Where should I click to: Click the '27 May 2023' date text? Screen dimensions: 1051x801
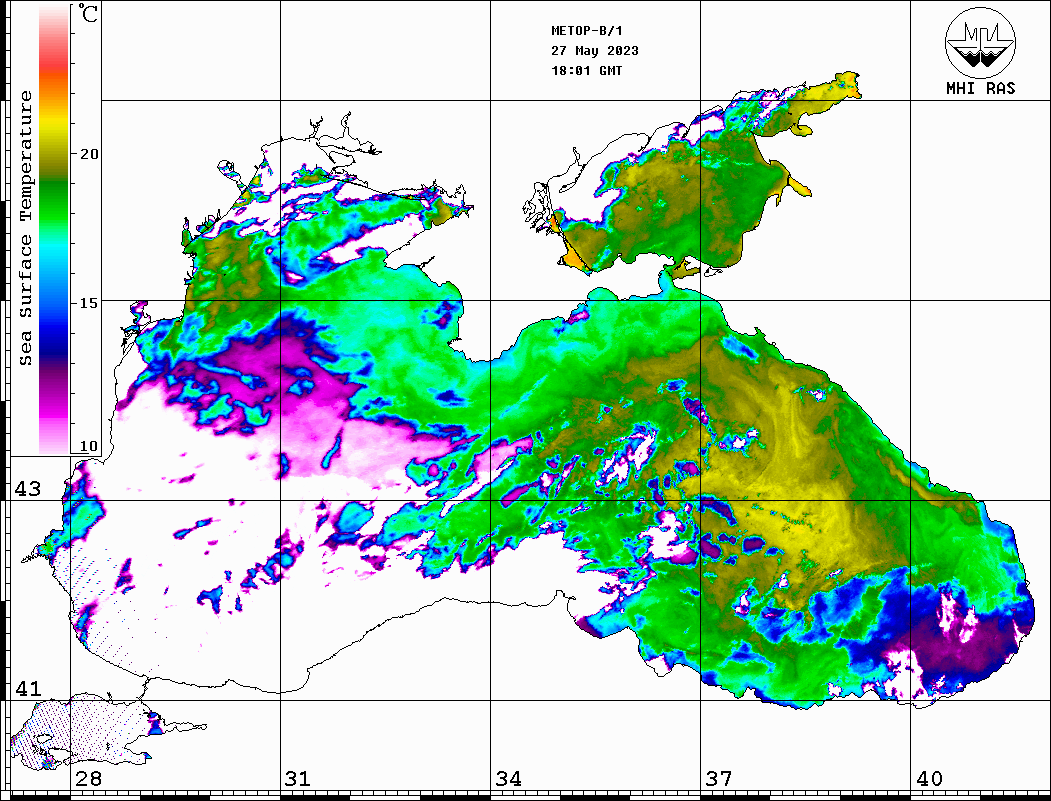595,51
